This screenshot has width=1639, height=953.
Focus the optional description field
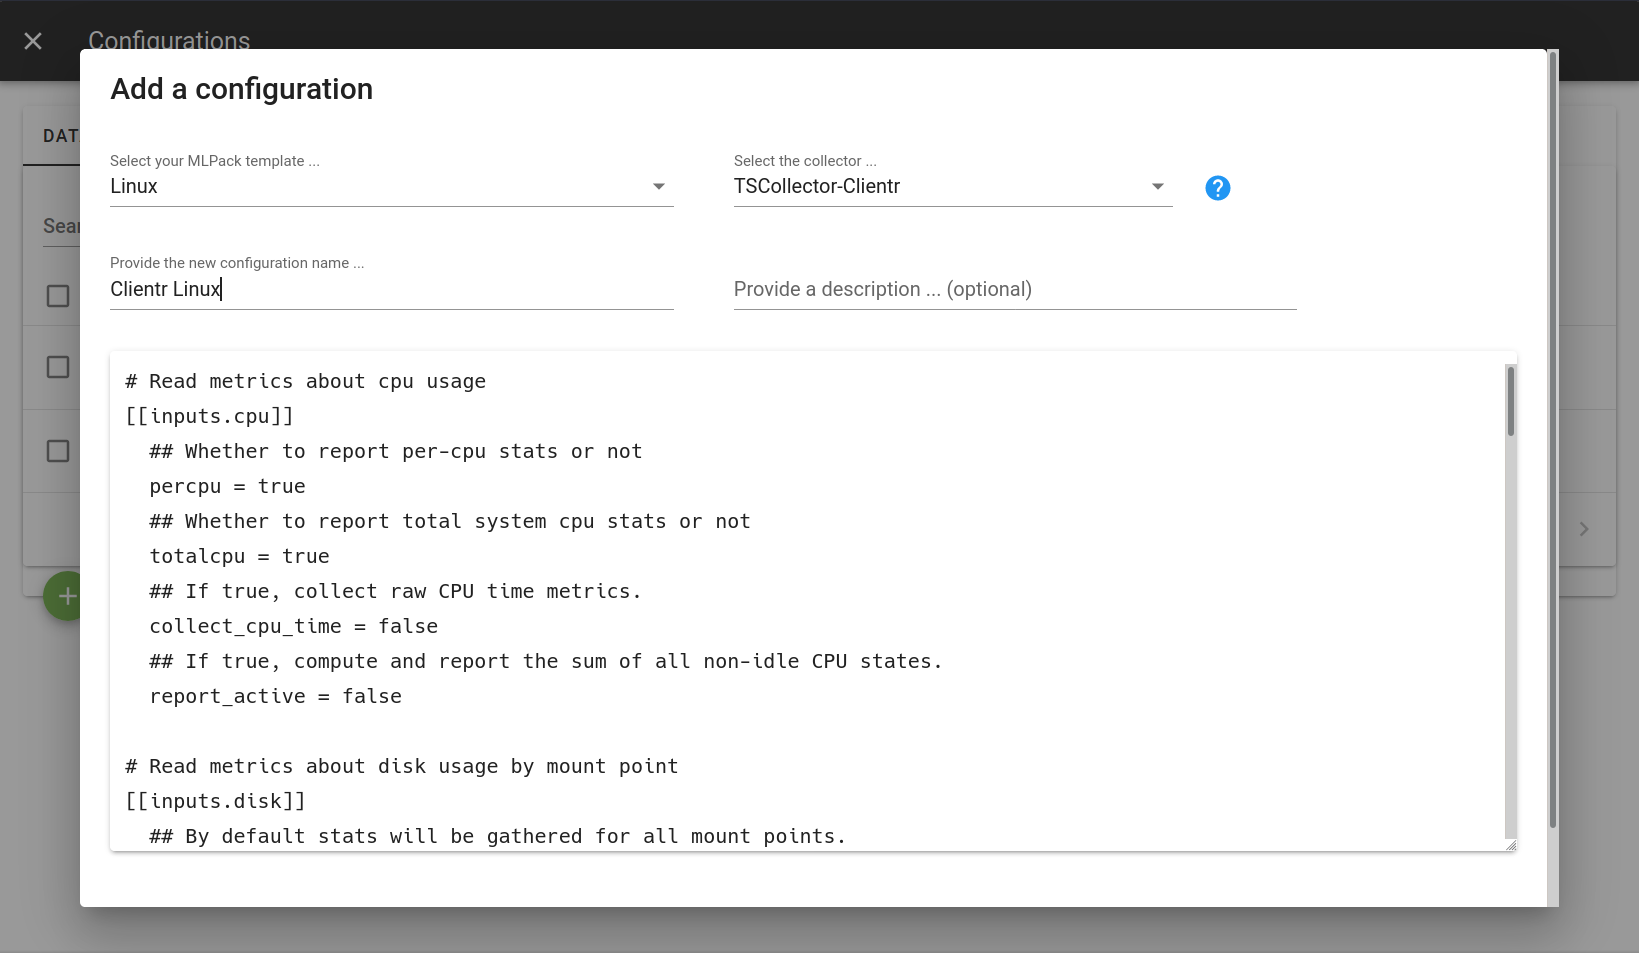click(1015, 289)
